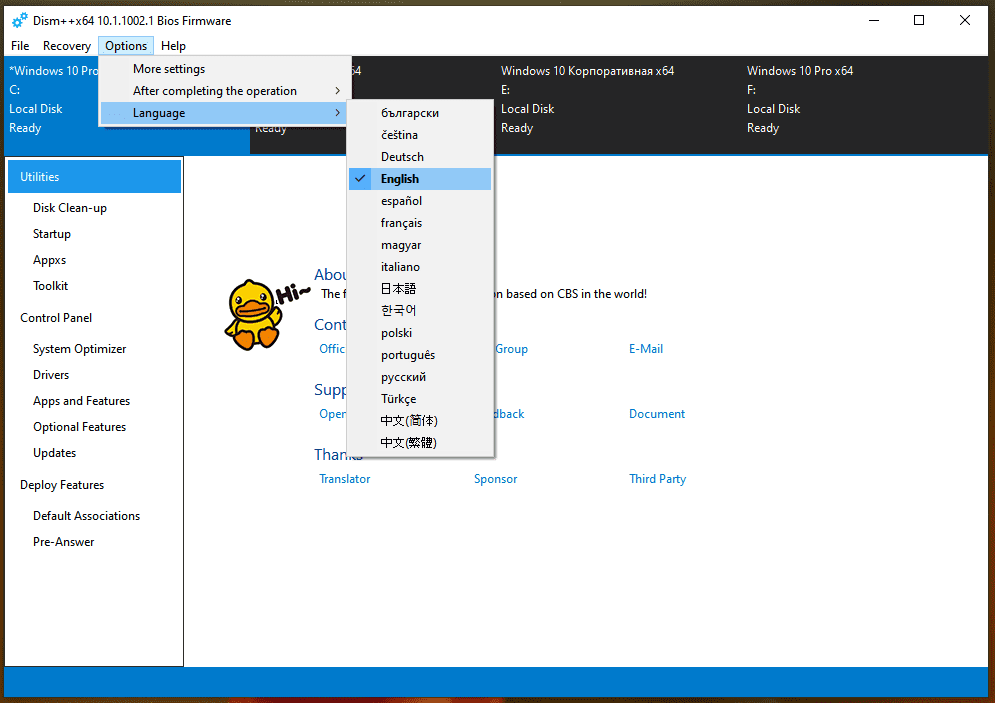
Task: Select 日本語 language
Action: pyautogui.click(x=420, y=289)
